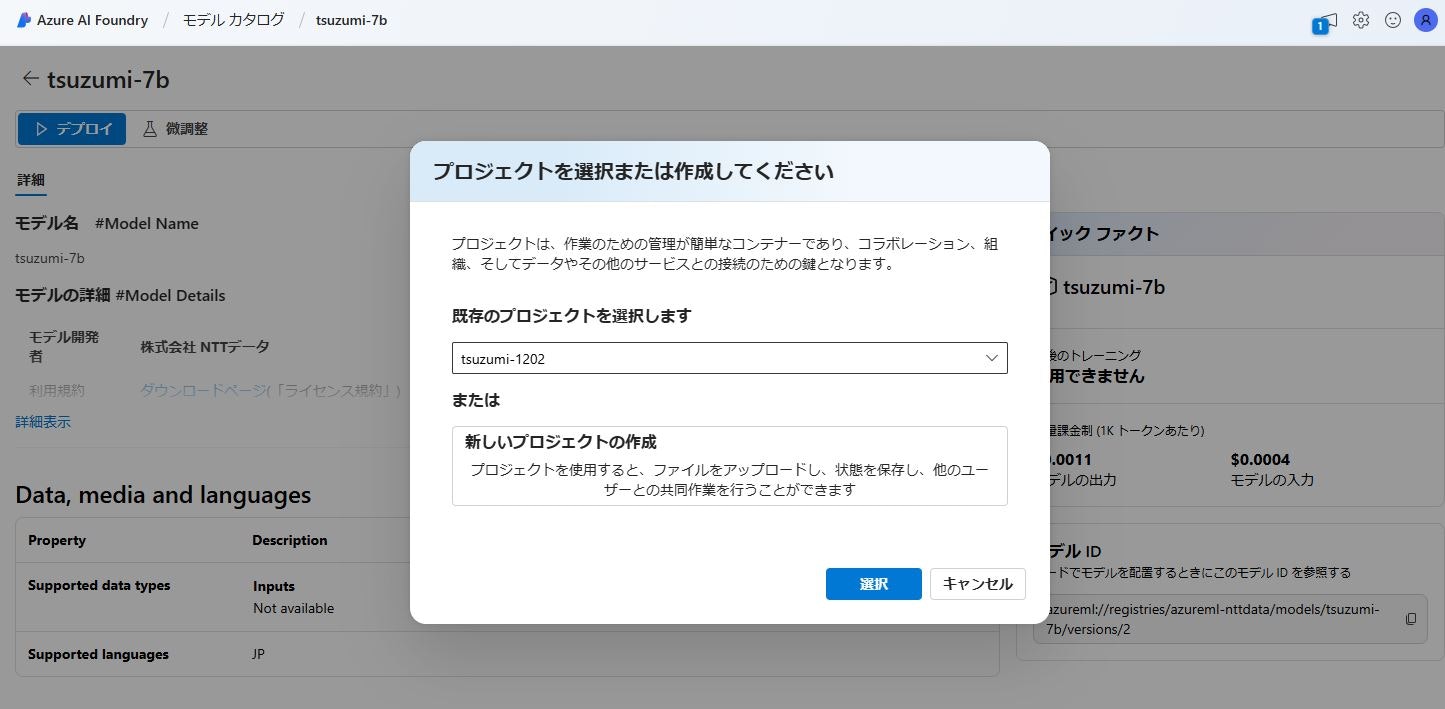Open the settings gear icon
This screenshot has width=1445, height=709.
point(1361,20)
